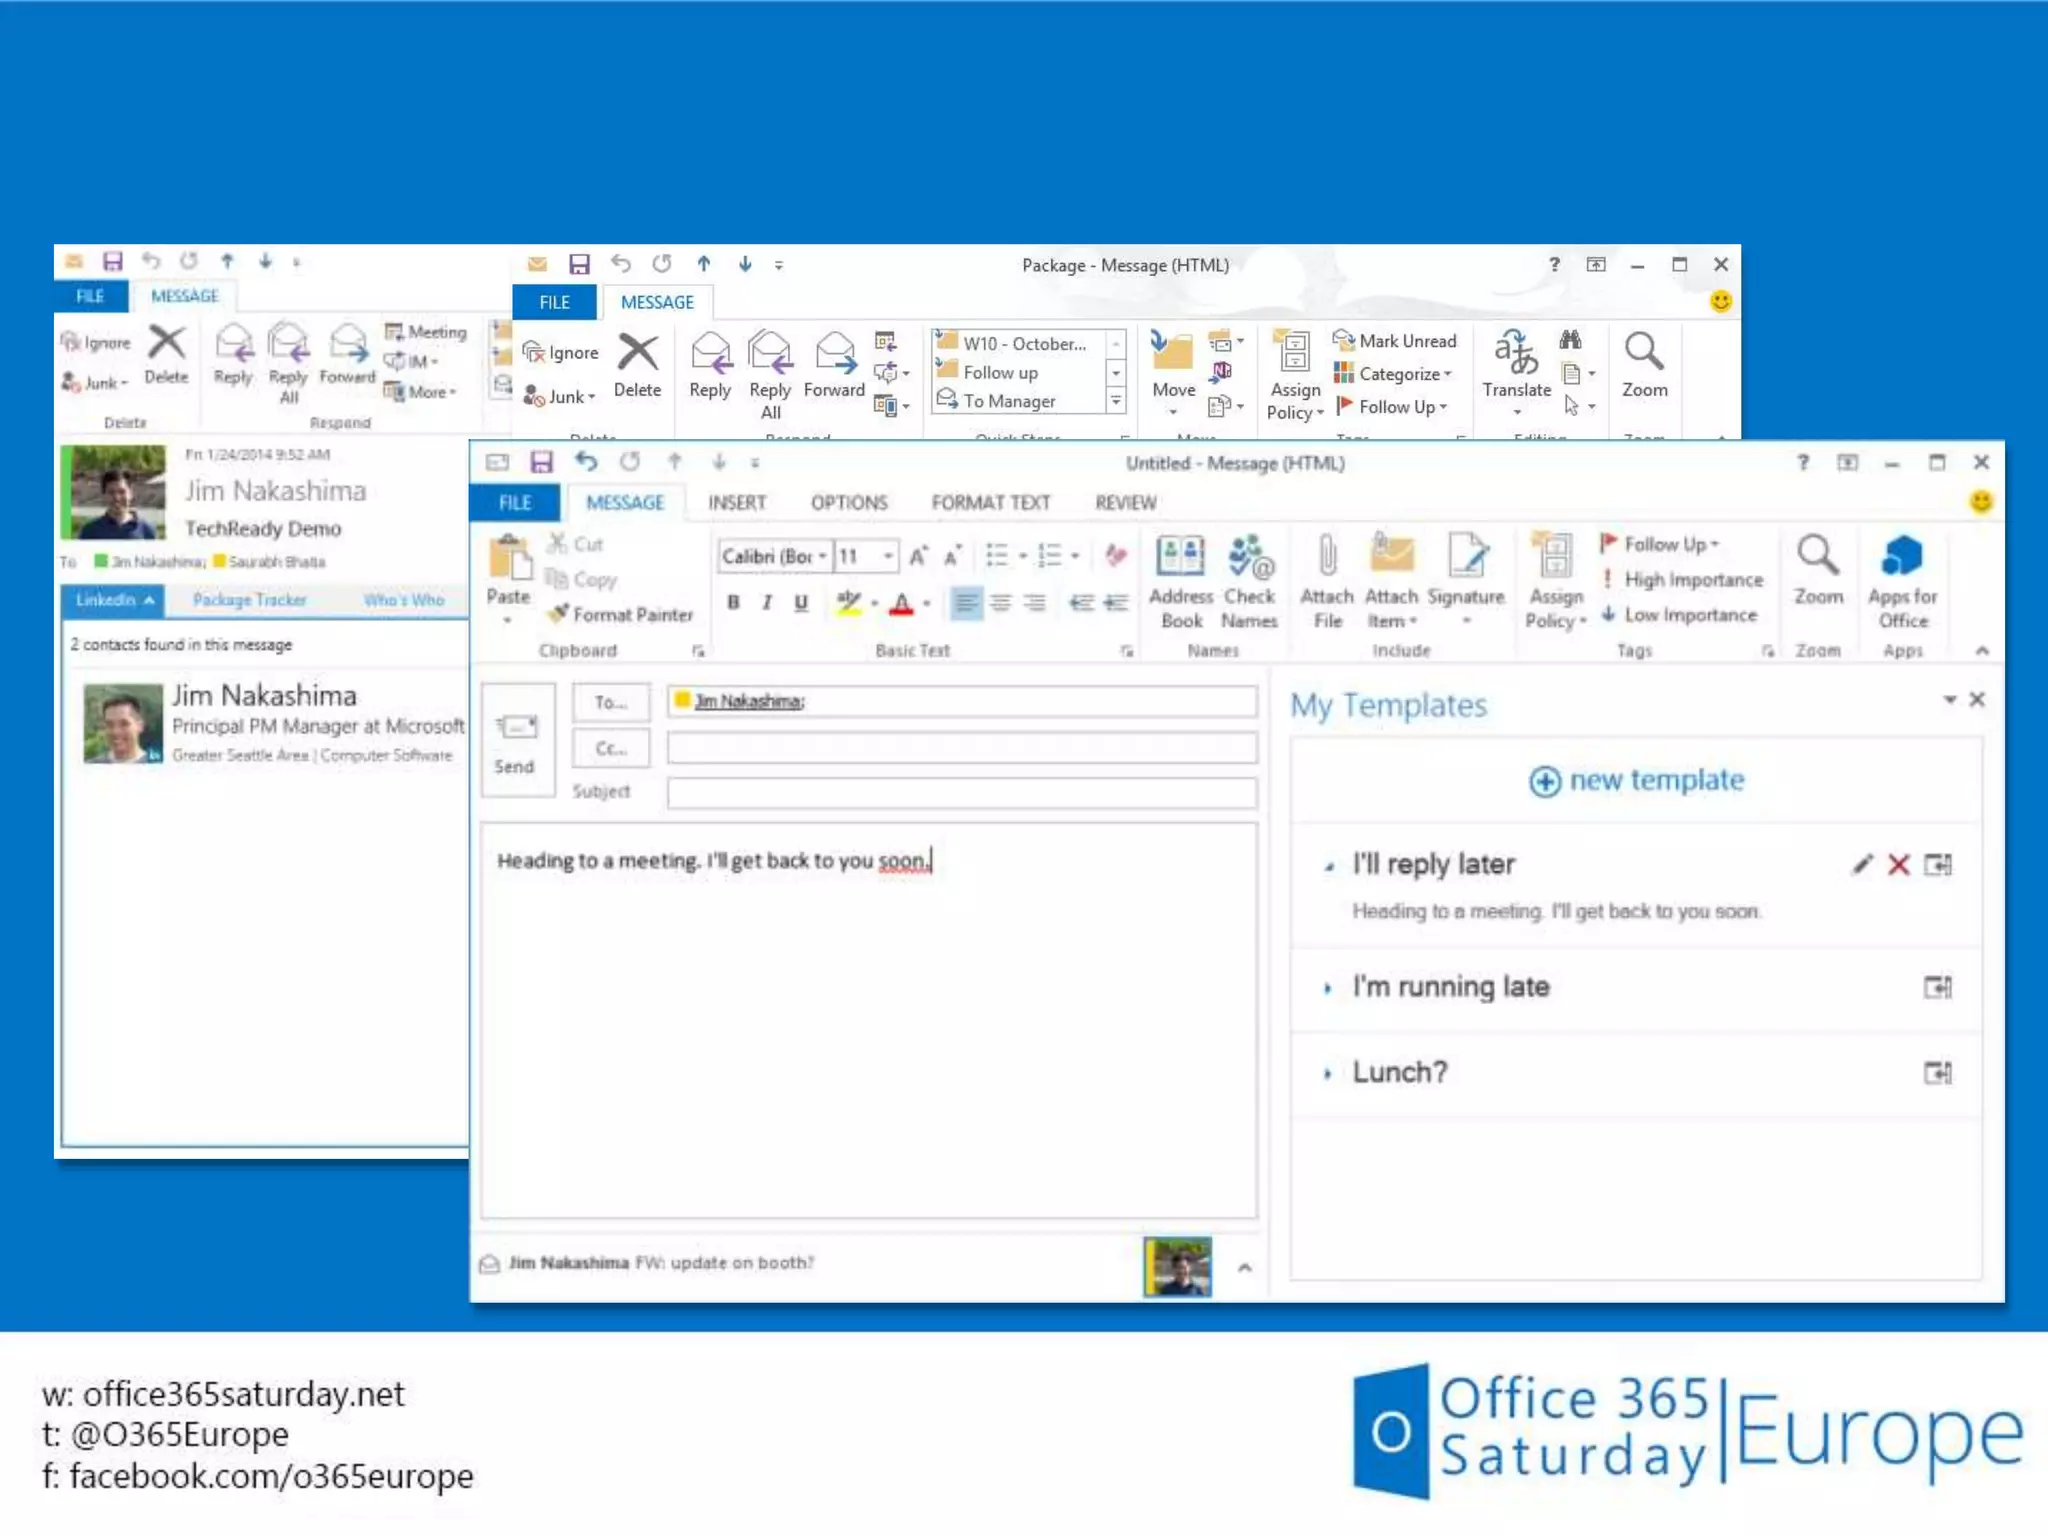The width and height of the screenshot is (2048, 1536).
Task: Edit the I'll reply later template
Action: point(1861,865)
